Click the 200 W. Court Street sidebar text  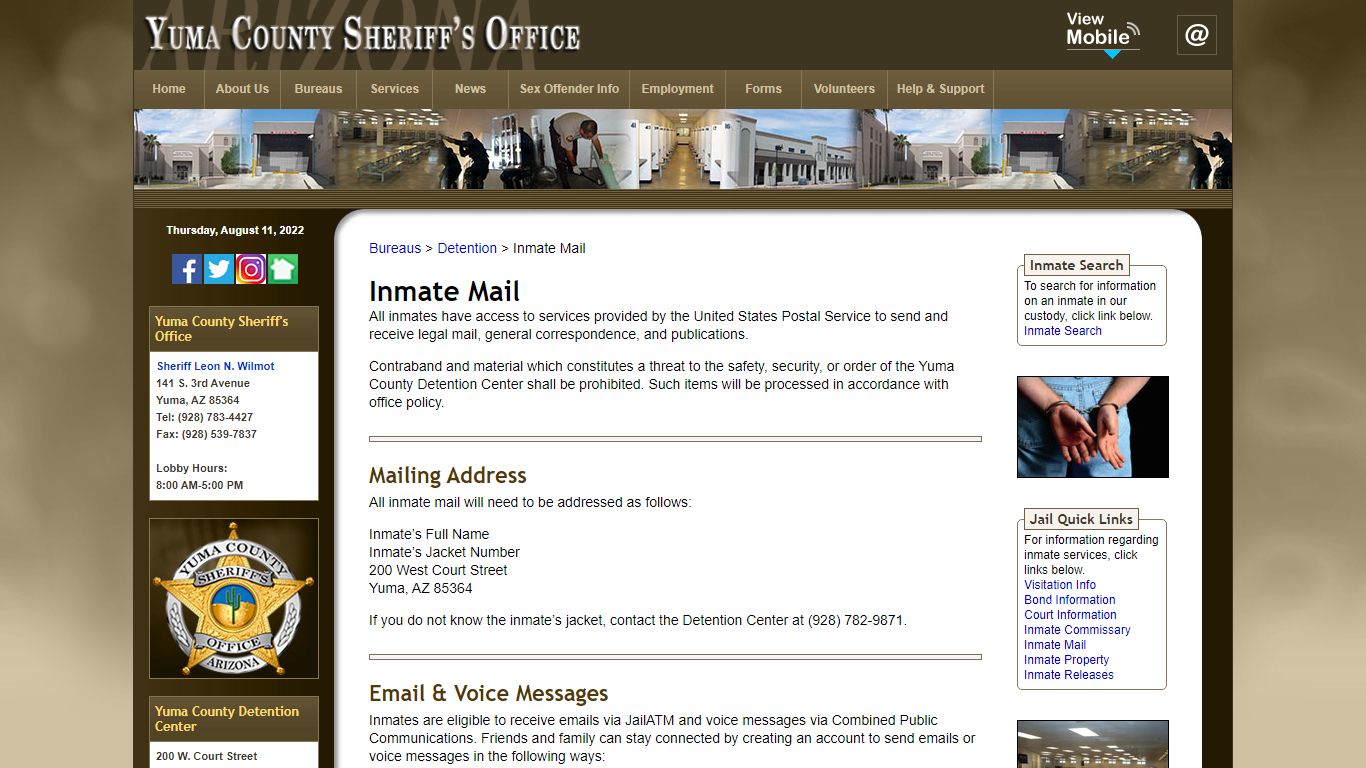[207, 756]
